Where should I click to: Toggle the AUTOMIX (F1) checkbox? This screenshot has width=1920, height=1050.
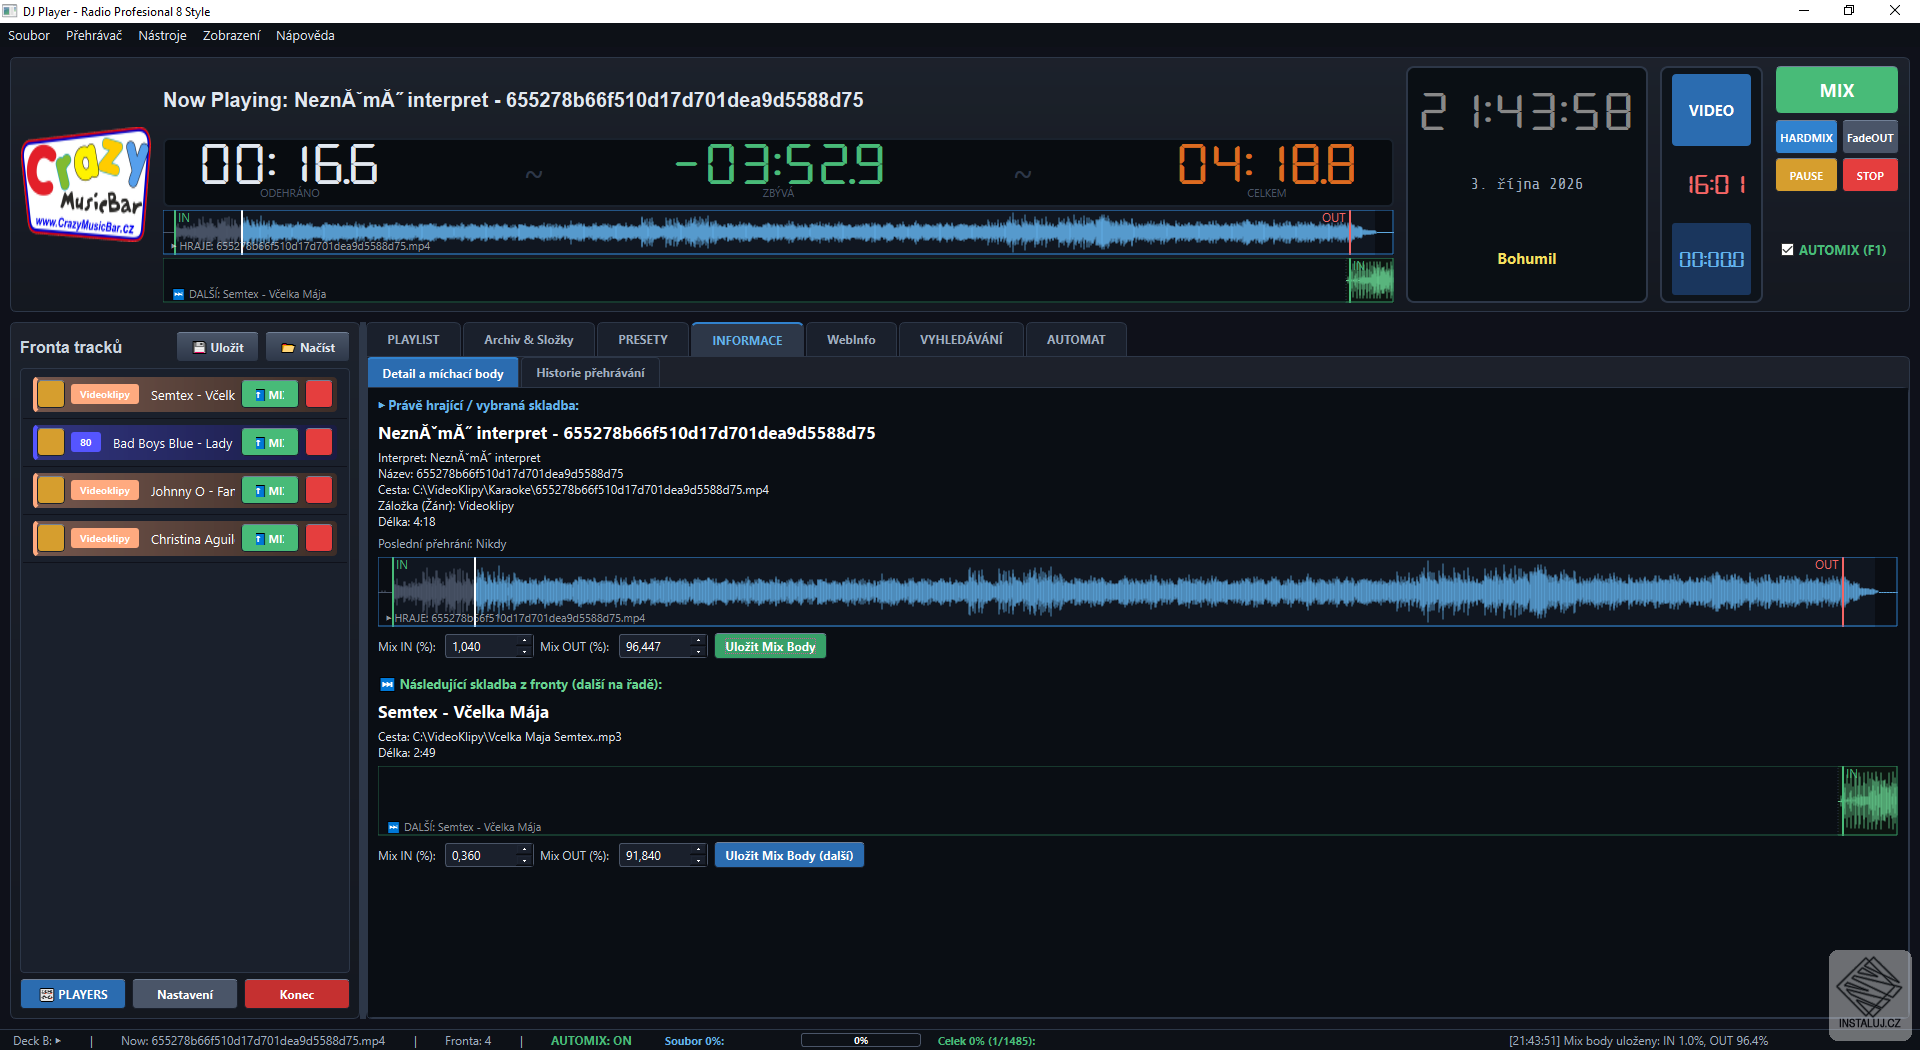[1787, 250]
